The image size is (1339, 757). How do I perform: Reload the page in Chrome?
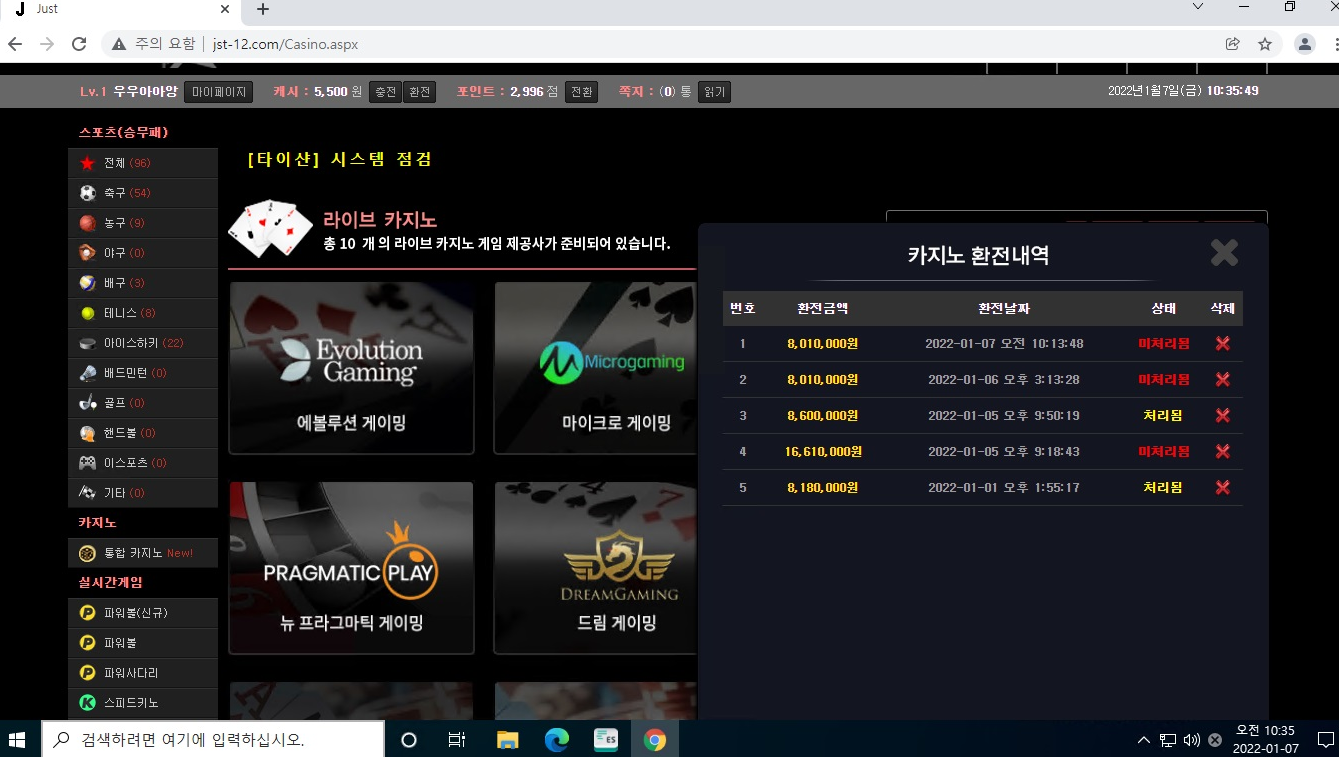pyautogui.click(x=79, y=44)
